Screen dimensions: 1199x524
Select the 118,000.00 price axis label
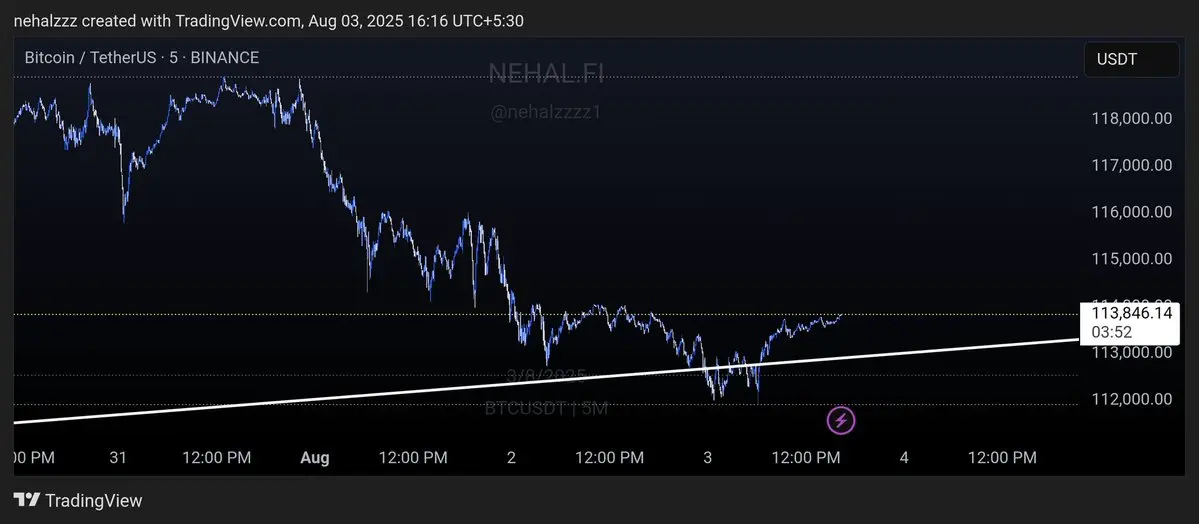(x=1131, y=119)
